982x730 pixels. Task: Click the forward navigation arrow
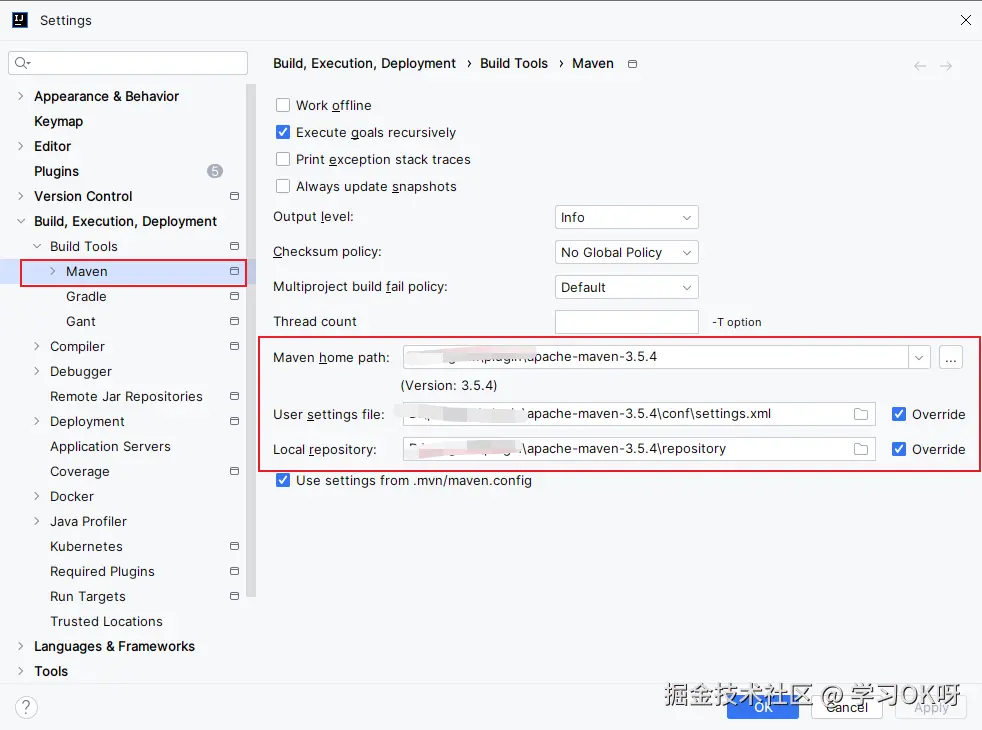(946, 66)
